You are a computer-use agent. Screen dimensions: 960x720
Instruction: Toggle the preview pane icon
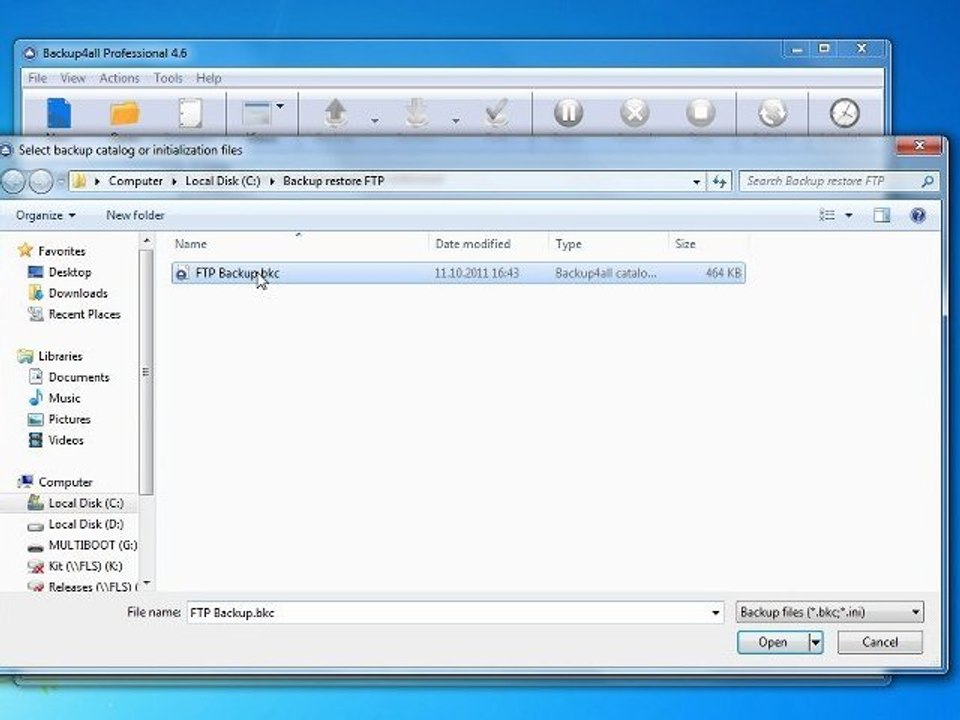(x=882, y=216)
